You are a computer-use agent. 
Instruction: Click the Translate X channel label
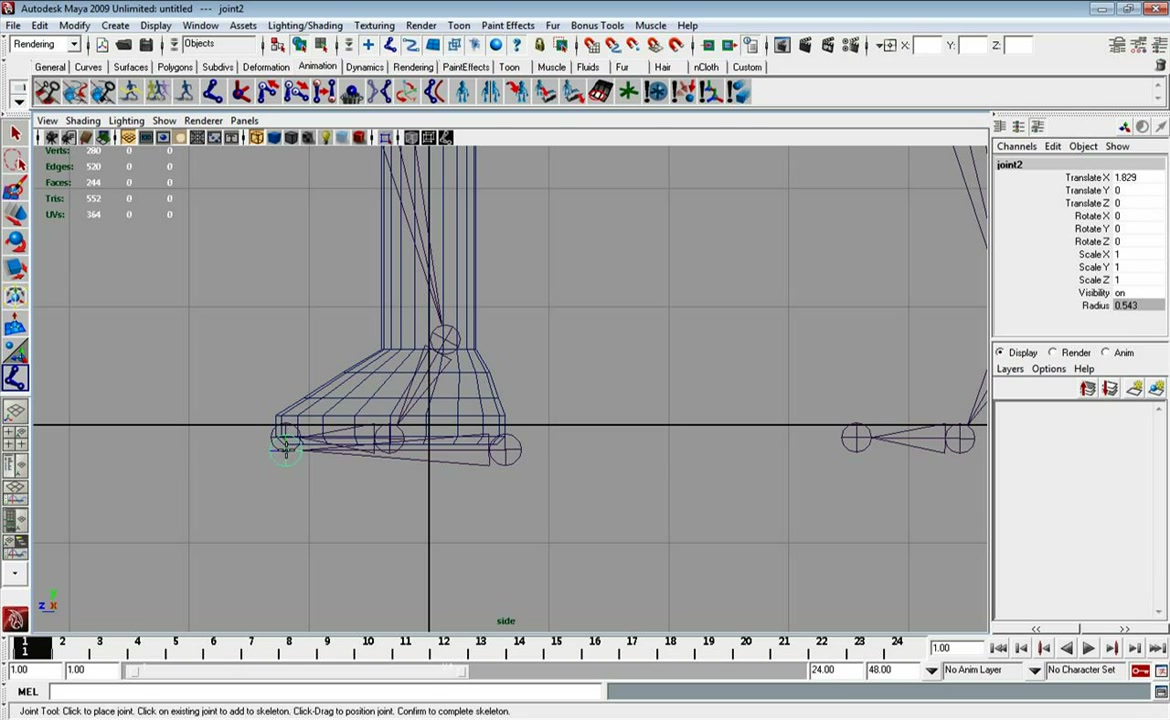1087,178
